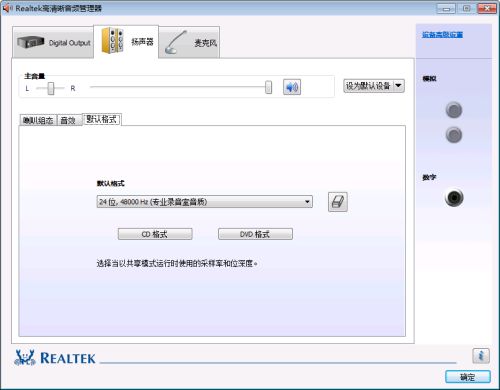
Task: Select the second analog jack connector
Action: point(454,135)
